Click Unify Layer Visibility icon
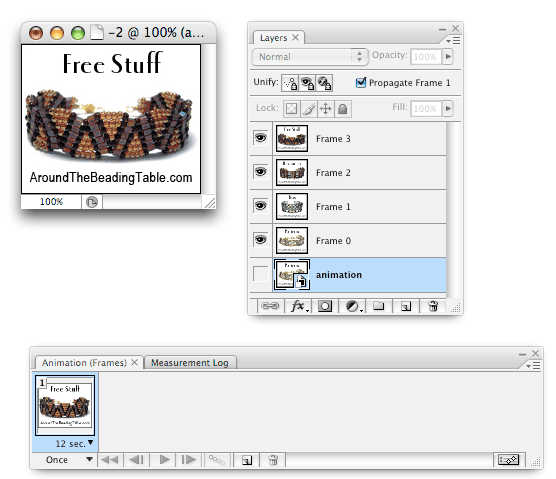The height and width of the screenshot is (479, 556). [307, 83]
